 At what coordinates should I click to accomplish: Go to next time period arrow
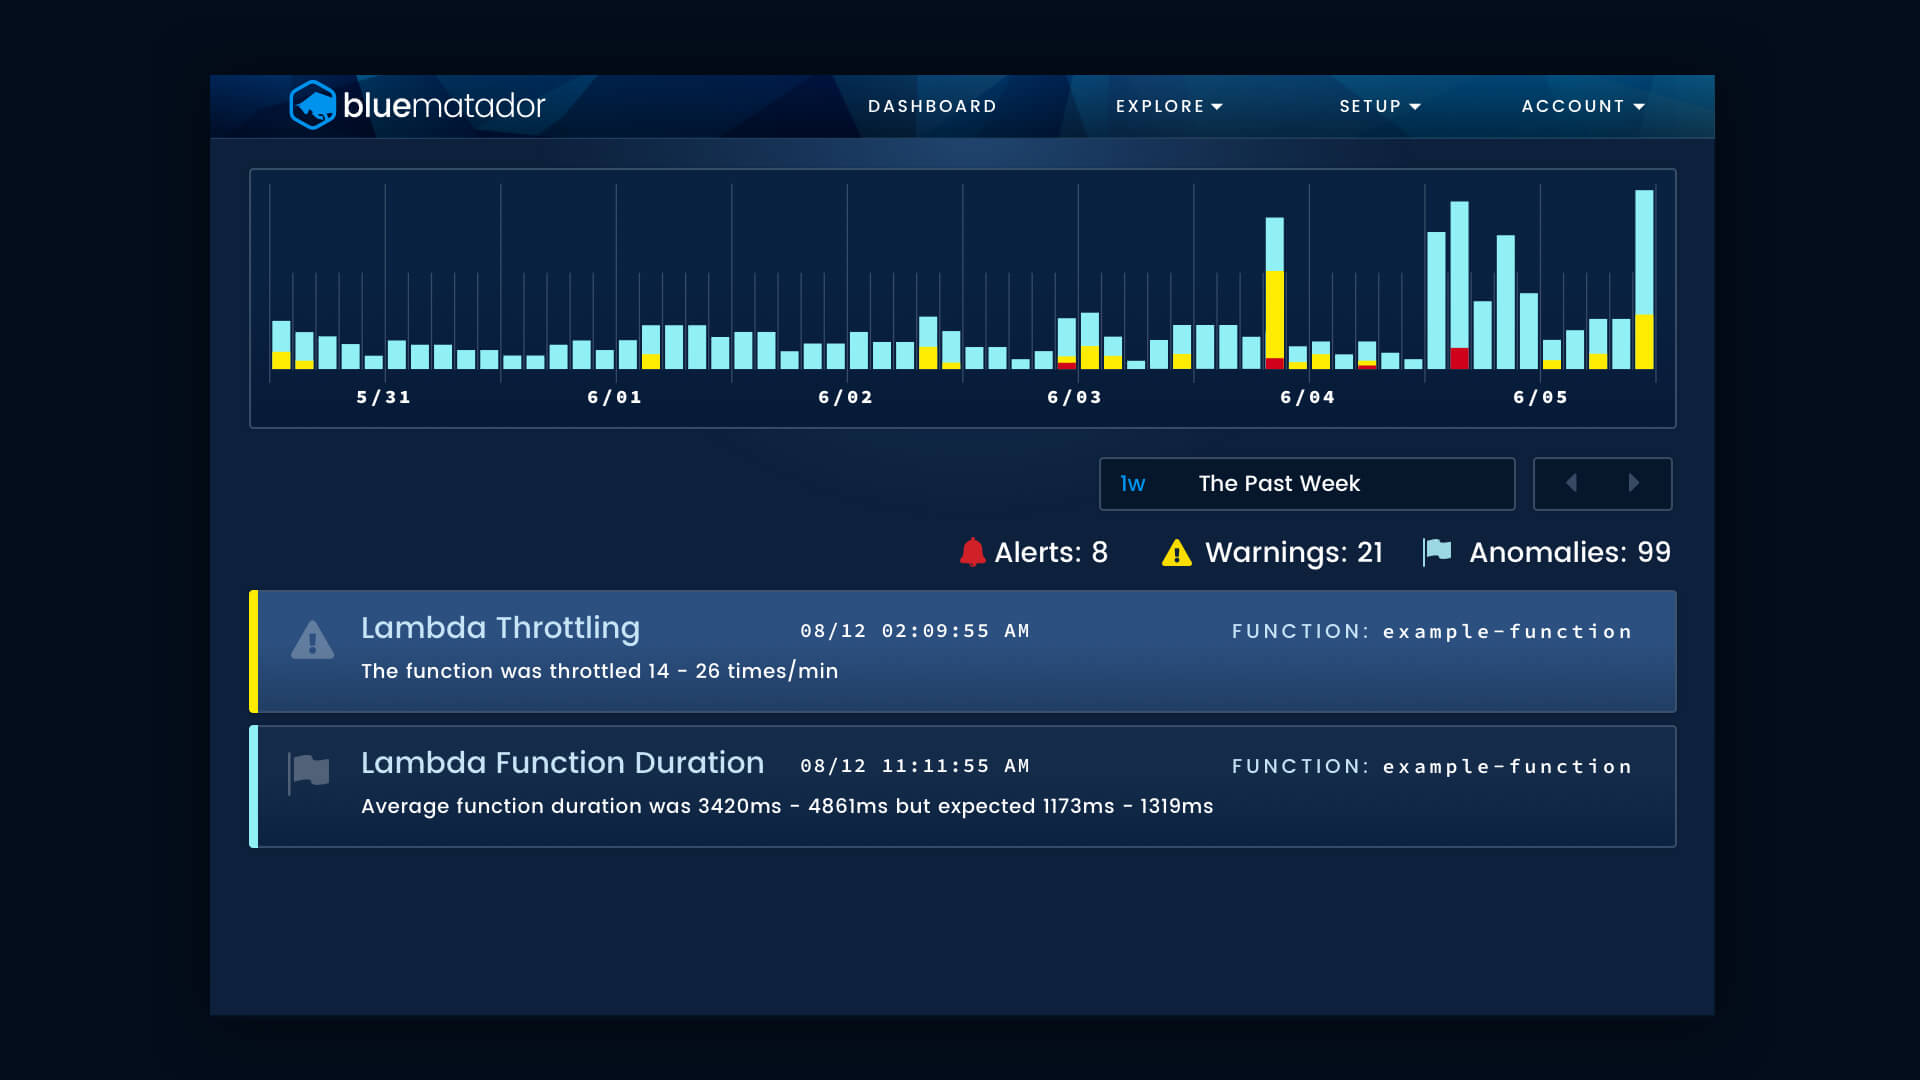pos(1634,483)
